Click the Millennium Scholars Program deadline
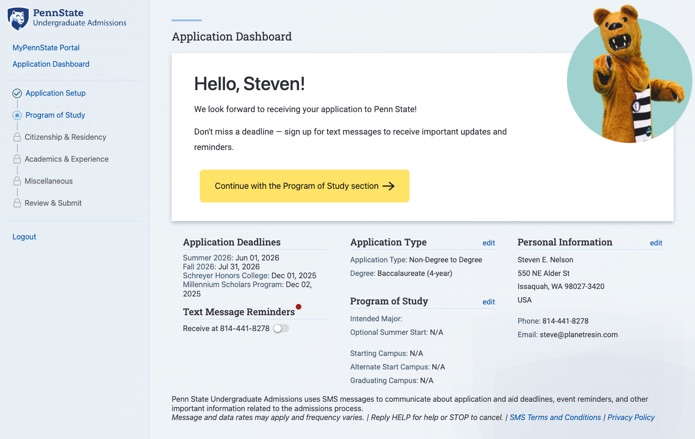The height and width of the screenshot is (439, 695). 247,289
